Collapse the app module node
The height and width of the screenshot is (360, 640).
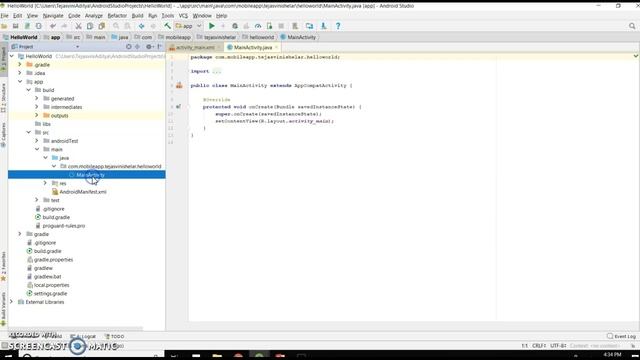click(x=20, y=82)
